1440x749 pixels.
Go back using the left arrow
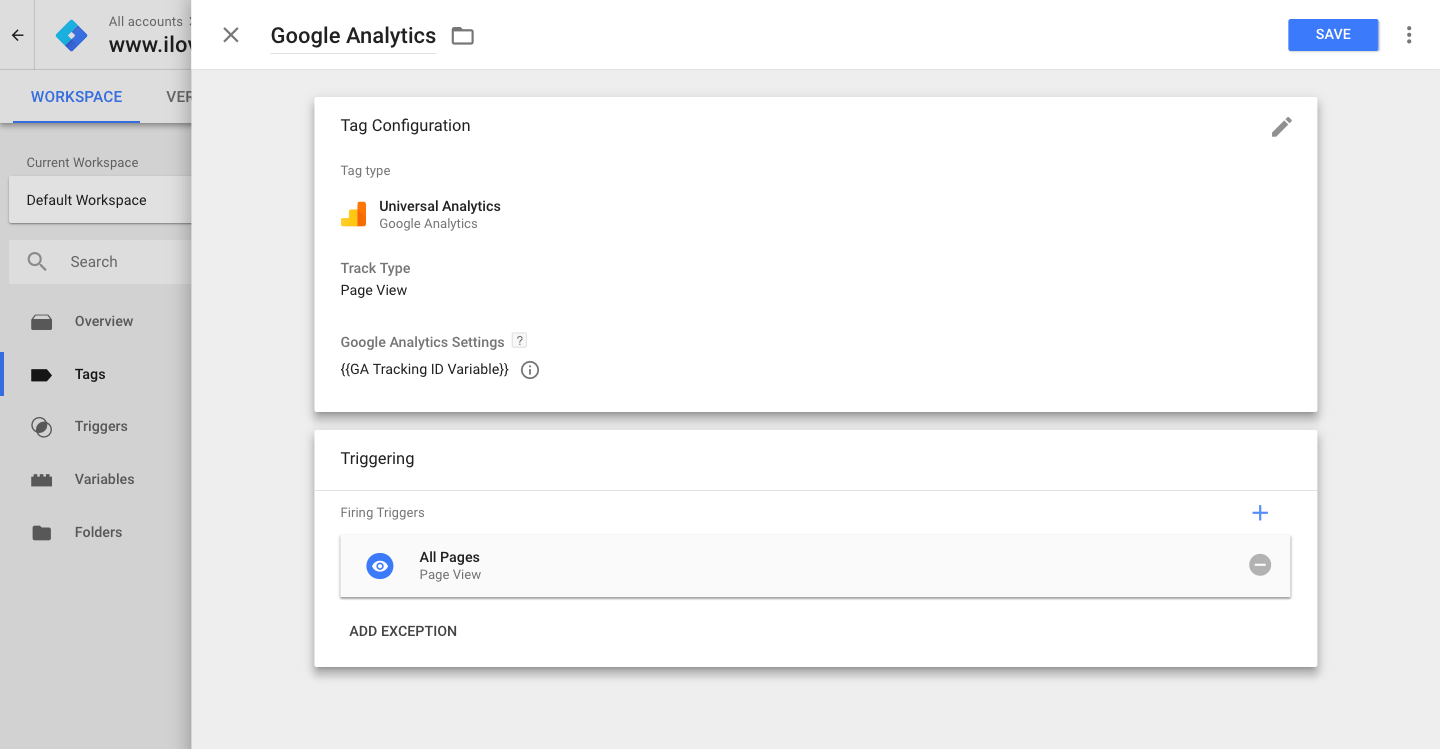pos(17,35)
